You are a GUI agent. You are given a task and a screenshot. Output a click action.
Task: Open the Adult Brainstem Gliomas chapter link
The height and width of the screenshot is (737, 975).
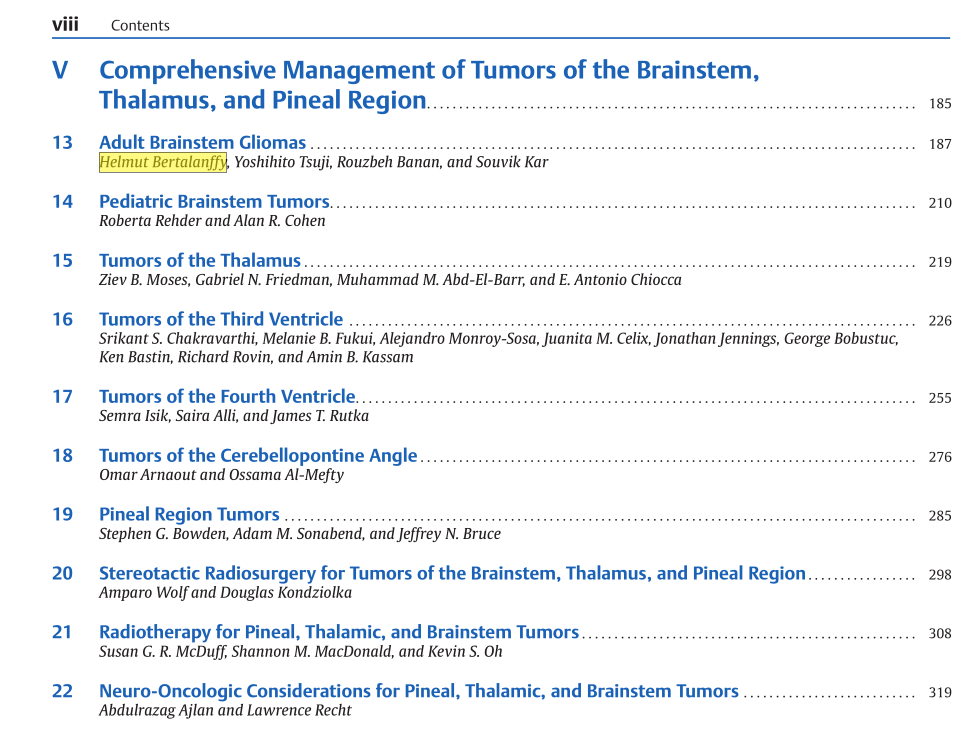[x=202, y=143]
